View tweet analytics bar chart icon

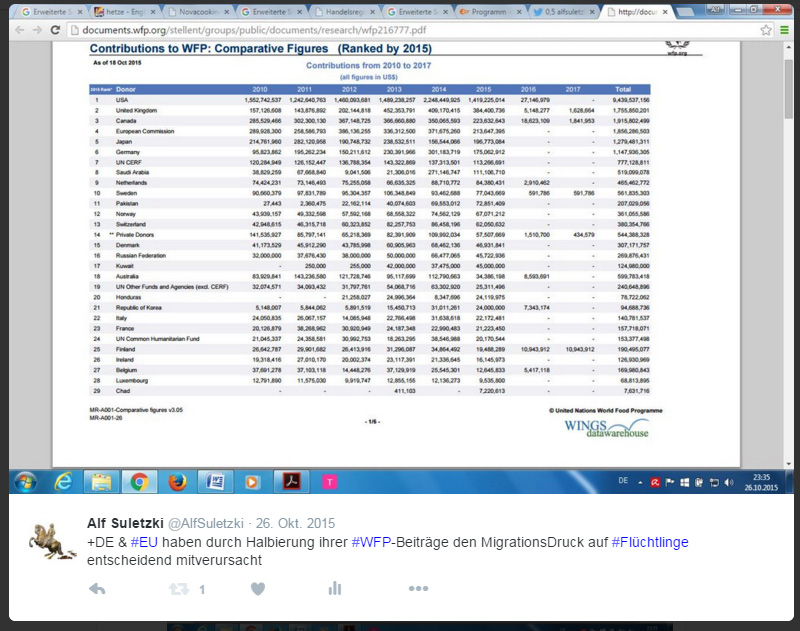tap(335, 589)
